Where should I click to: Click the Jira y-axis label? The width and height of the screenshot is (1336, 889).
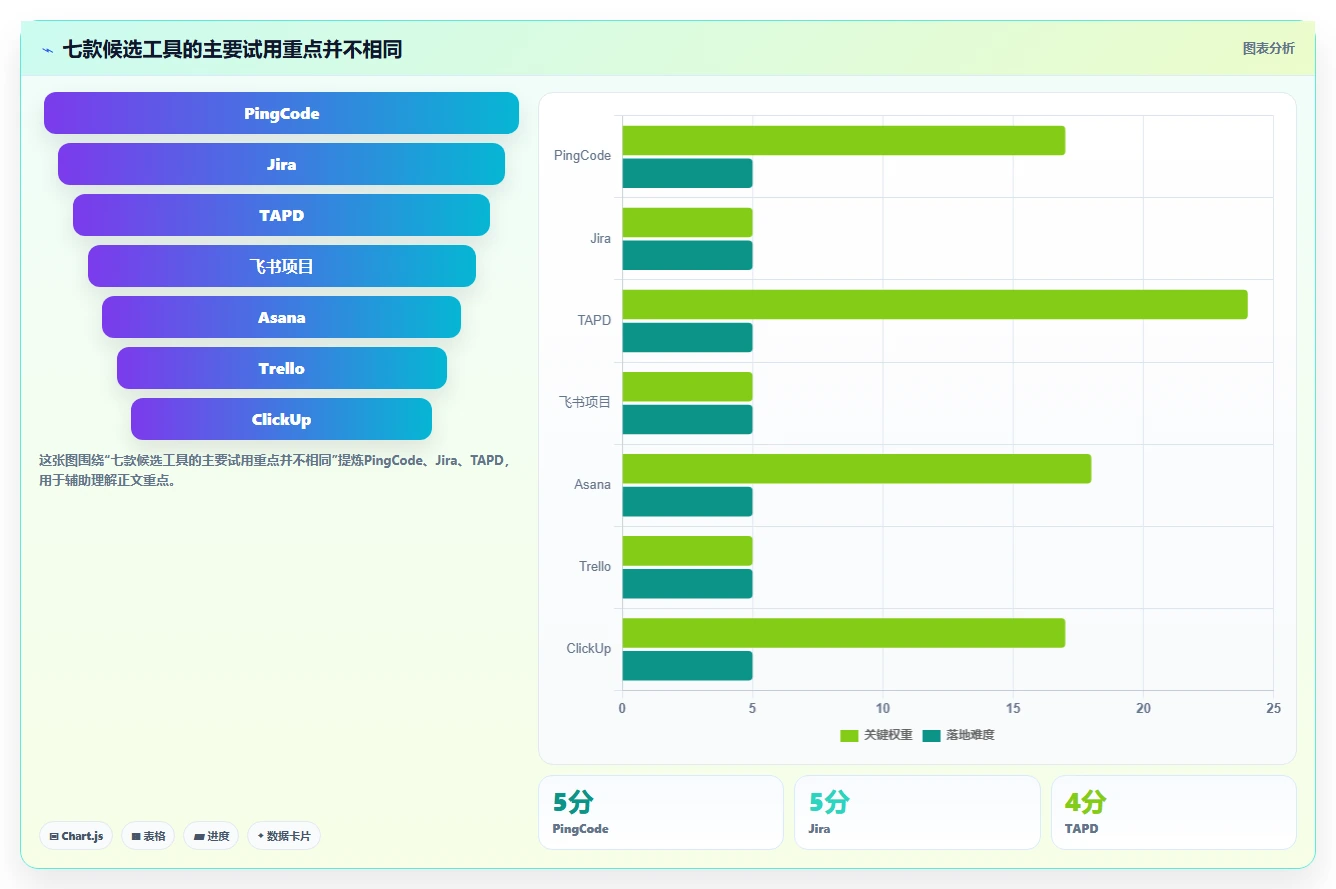pyautogui.click(x=600, y=238)
